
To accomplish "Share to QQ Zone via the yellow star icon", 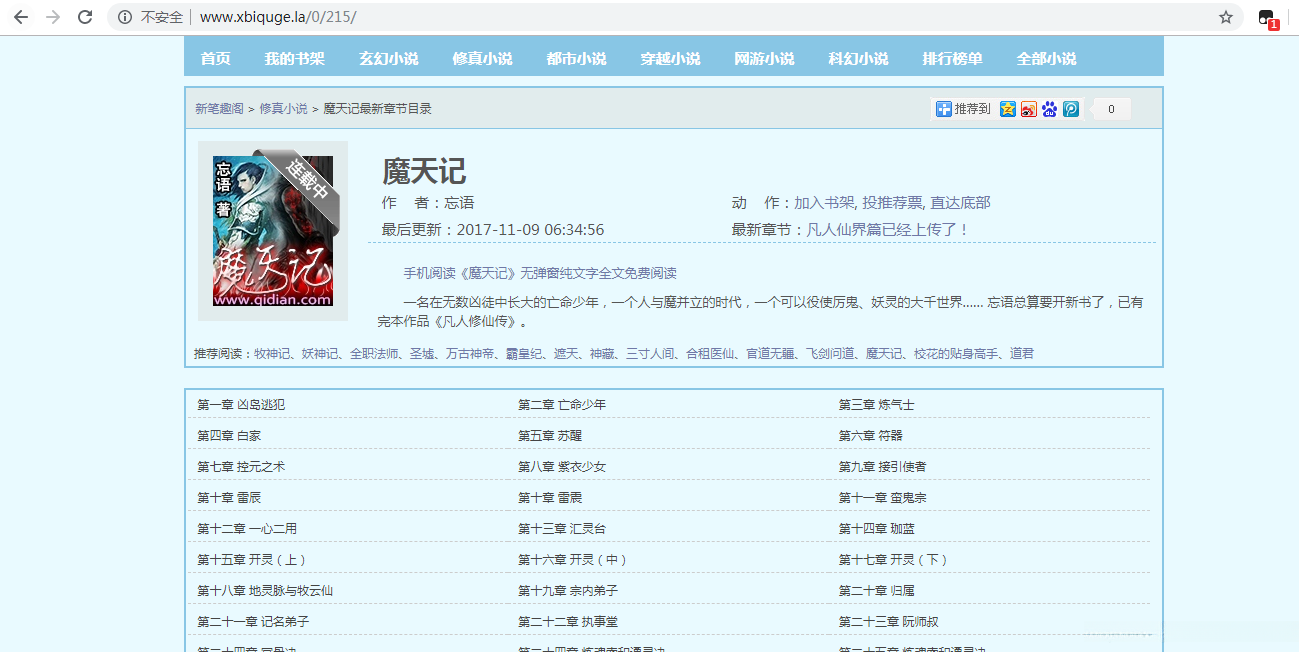I will click(1008, 109).
